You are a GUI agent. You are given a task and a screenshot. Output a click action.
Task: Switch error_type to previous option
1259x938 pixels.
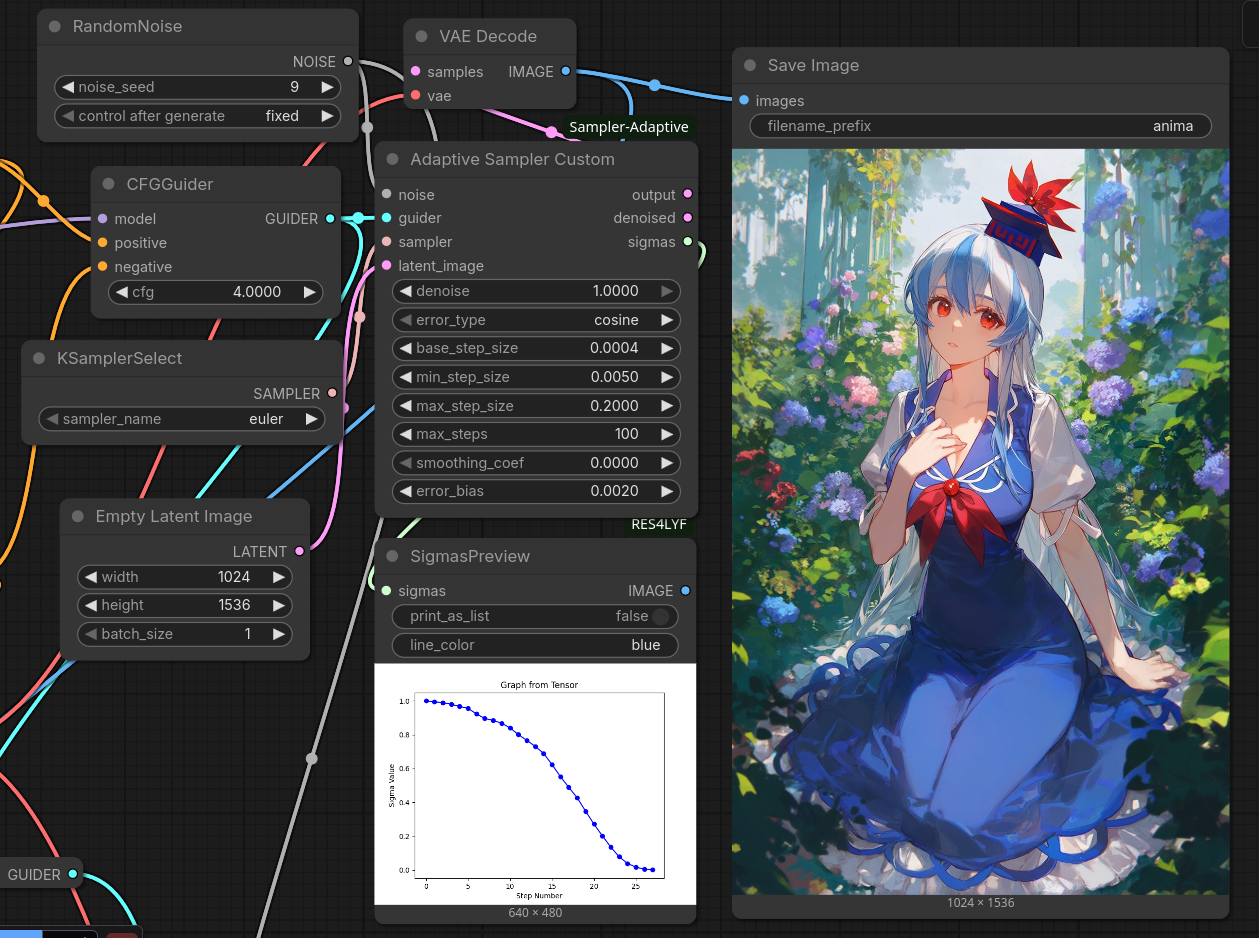tap(404, 320)
